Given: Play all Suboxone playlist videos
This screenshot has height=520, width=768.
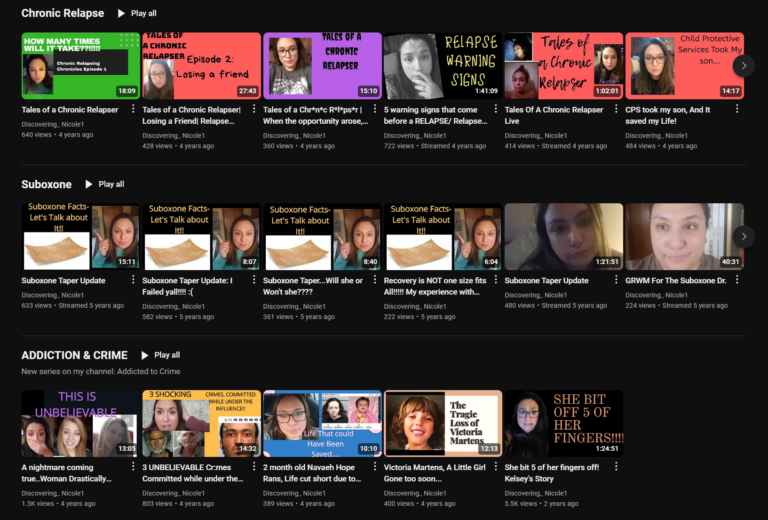Looking at the screenshot, I should pos(105,184).
